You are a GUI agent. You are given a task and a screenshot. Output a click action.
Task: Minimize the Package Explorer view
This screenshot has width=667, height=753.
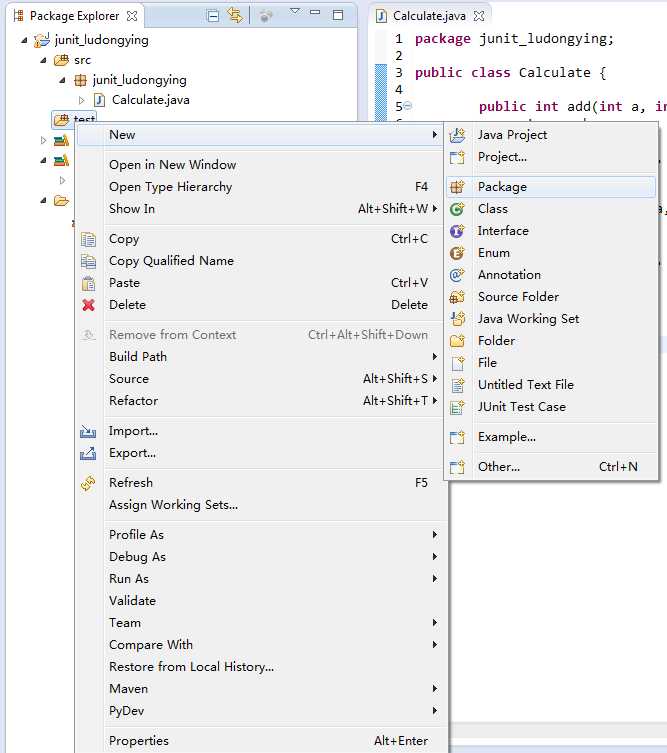point(315,12)
